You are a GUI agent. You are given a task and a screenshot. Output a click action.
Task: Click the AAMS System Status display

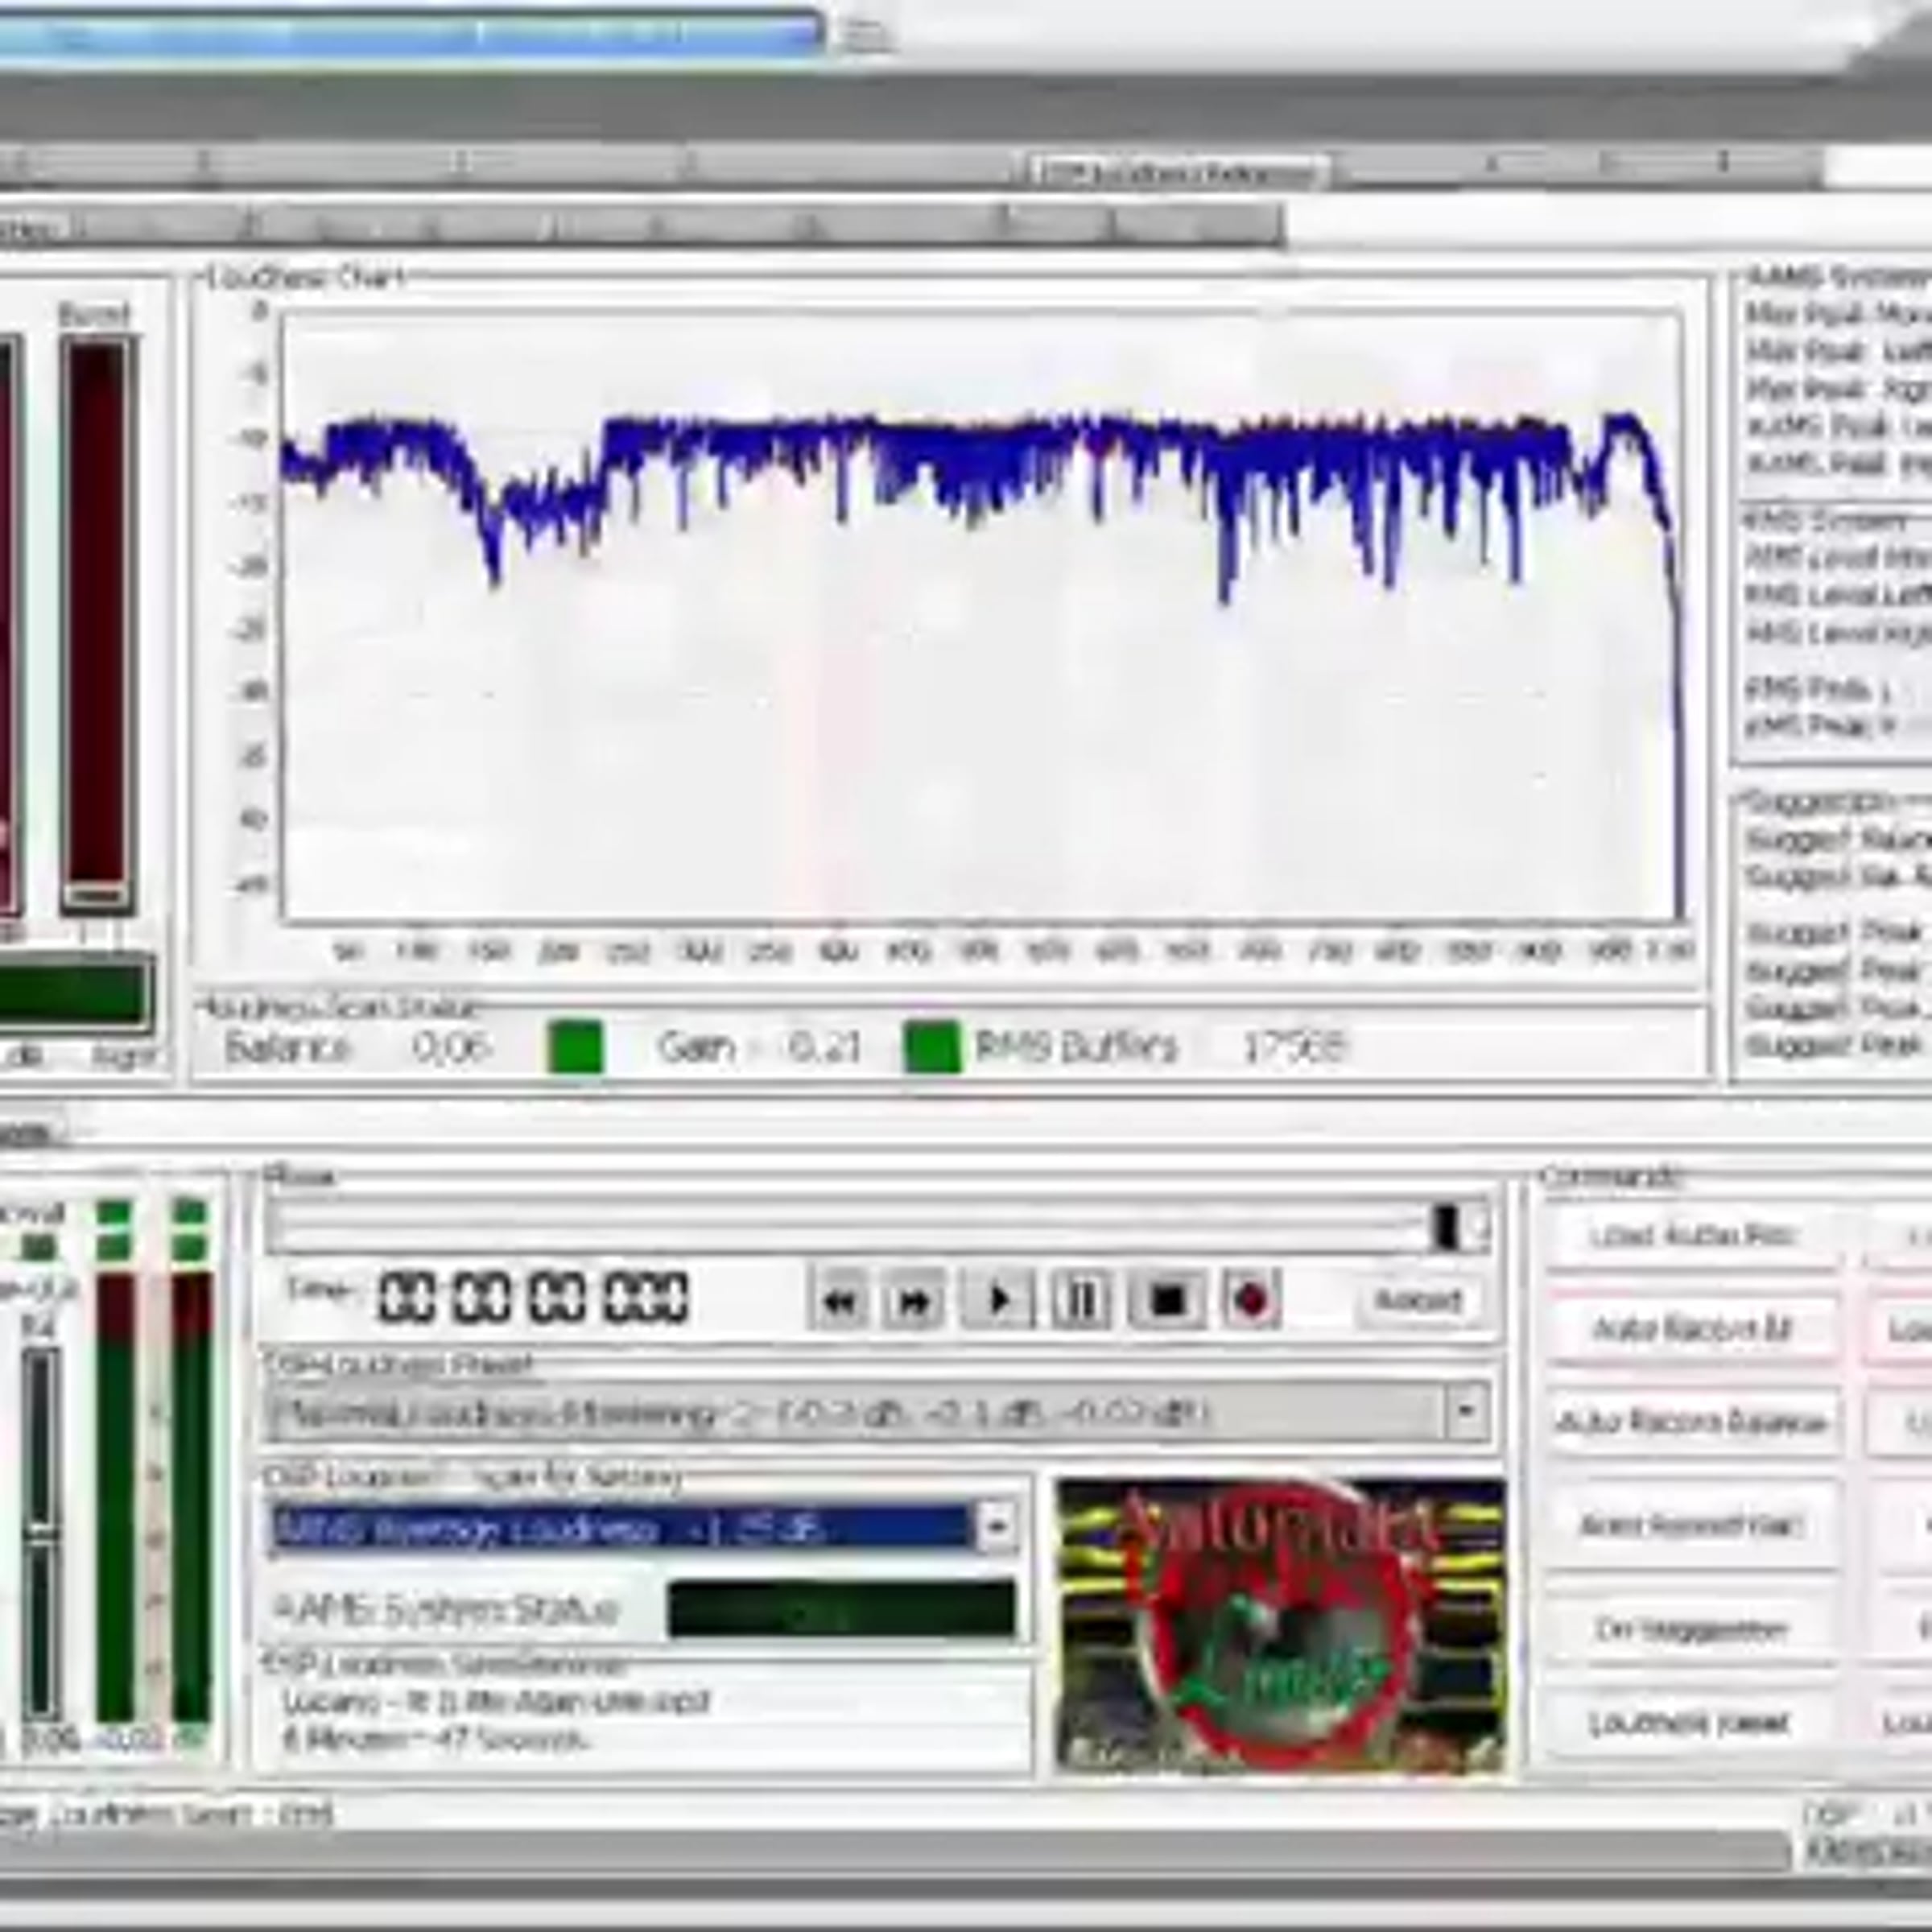[841, 1609]
